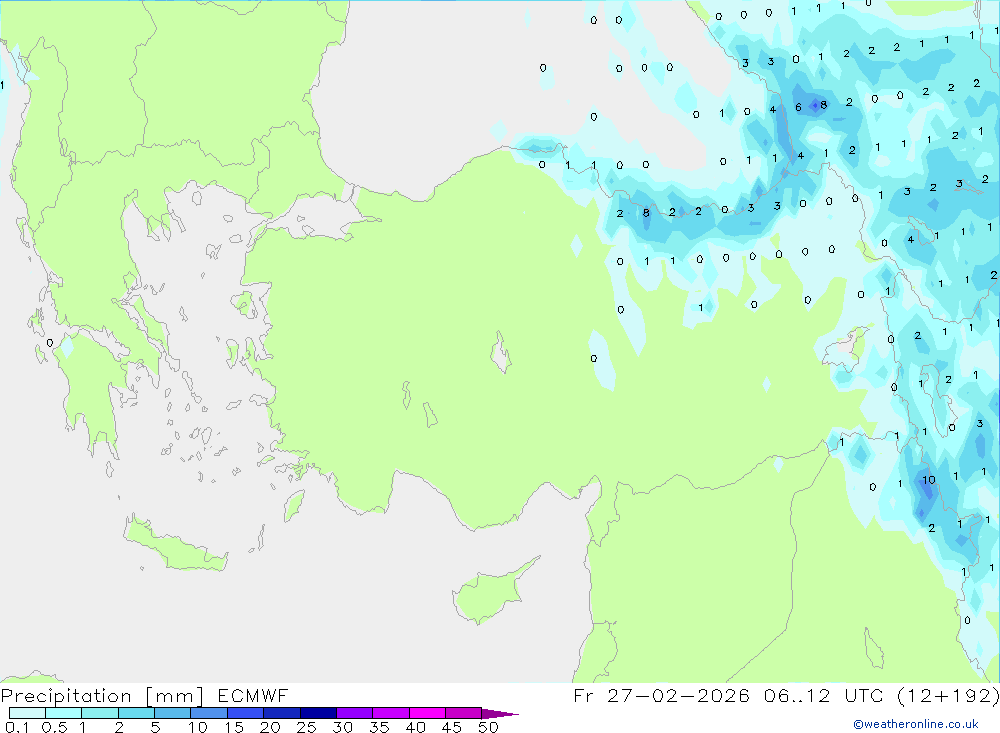Pick the 15–20 mm legend swatch
This screenshot has height=733, width=1000.
246,713
